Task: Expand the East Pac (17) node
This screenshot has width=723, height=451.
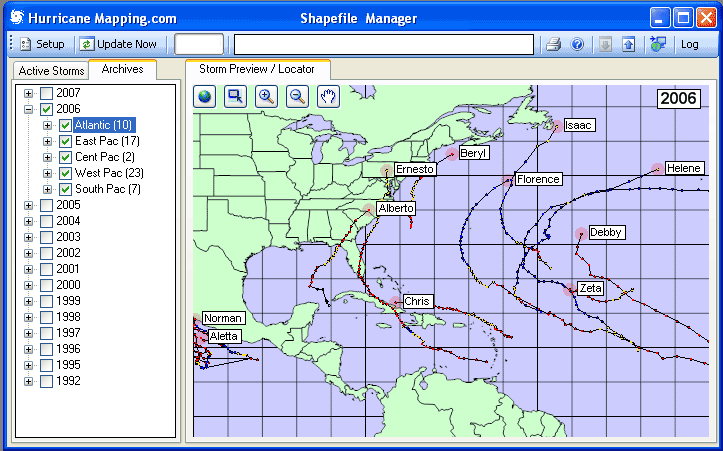Action: click(x=47, y=141)
